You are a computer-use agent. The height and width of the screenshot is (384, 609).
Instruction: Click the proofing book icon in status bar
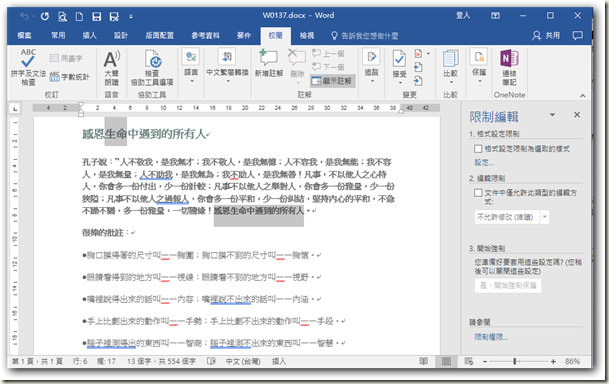pos(211,361)
